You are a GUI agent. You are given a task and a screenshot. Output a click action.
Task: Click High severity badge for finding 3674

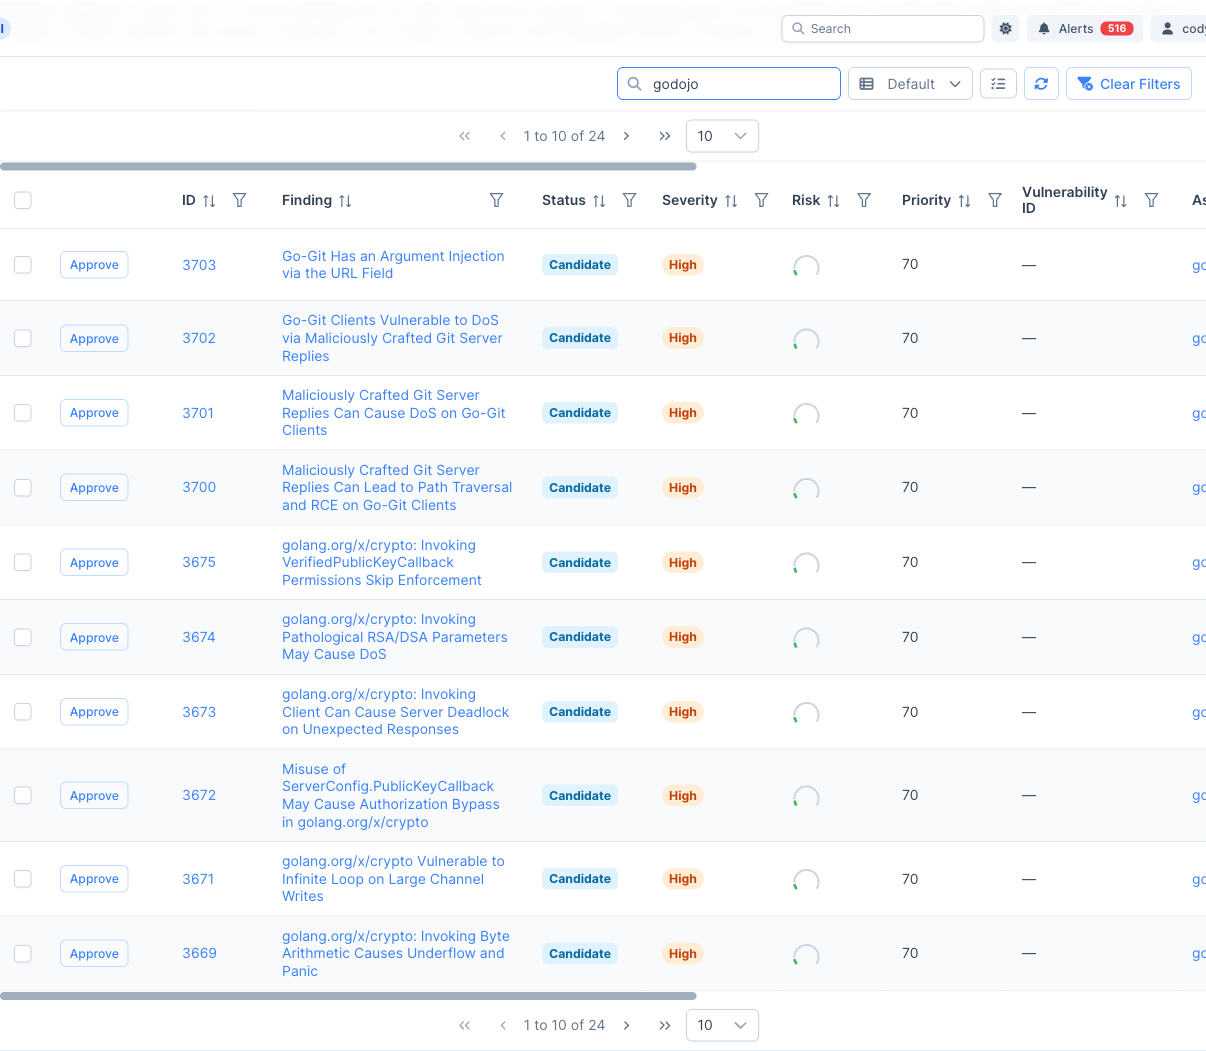(x=683, y=637)
